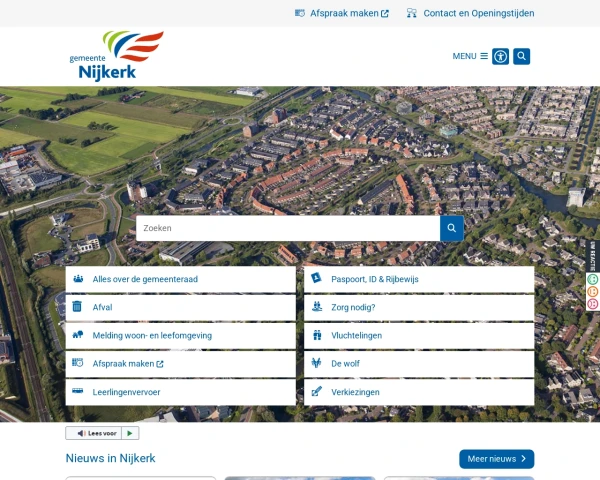Open the De wolf tile
Image resolution: width=600 pixels, height=480 pixels.
(419, 364)
